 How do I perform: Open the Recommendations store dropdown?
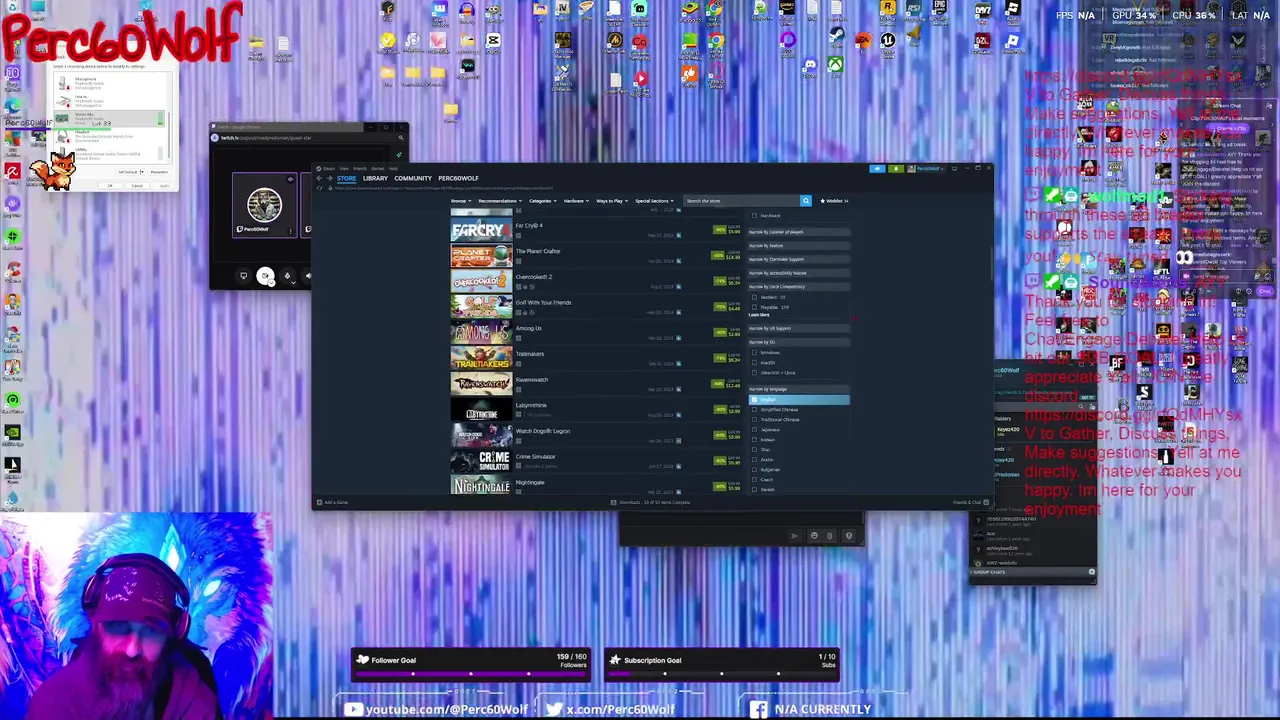coord(500,201)
